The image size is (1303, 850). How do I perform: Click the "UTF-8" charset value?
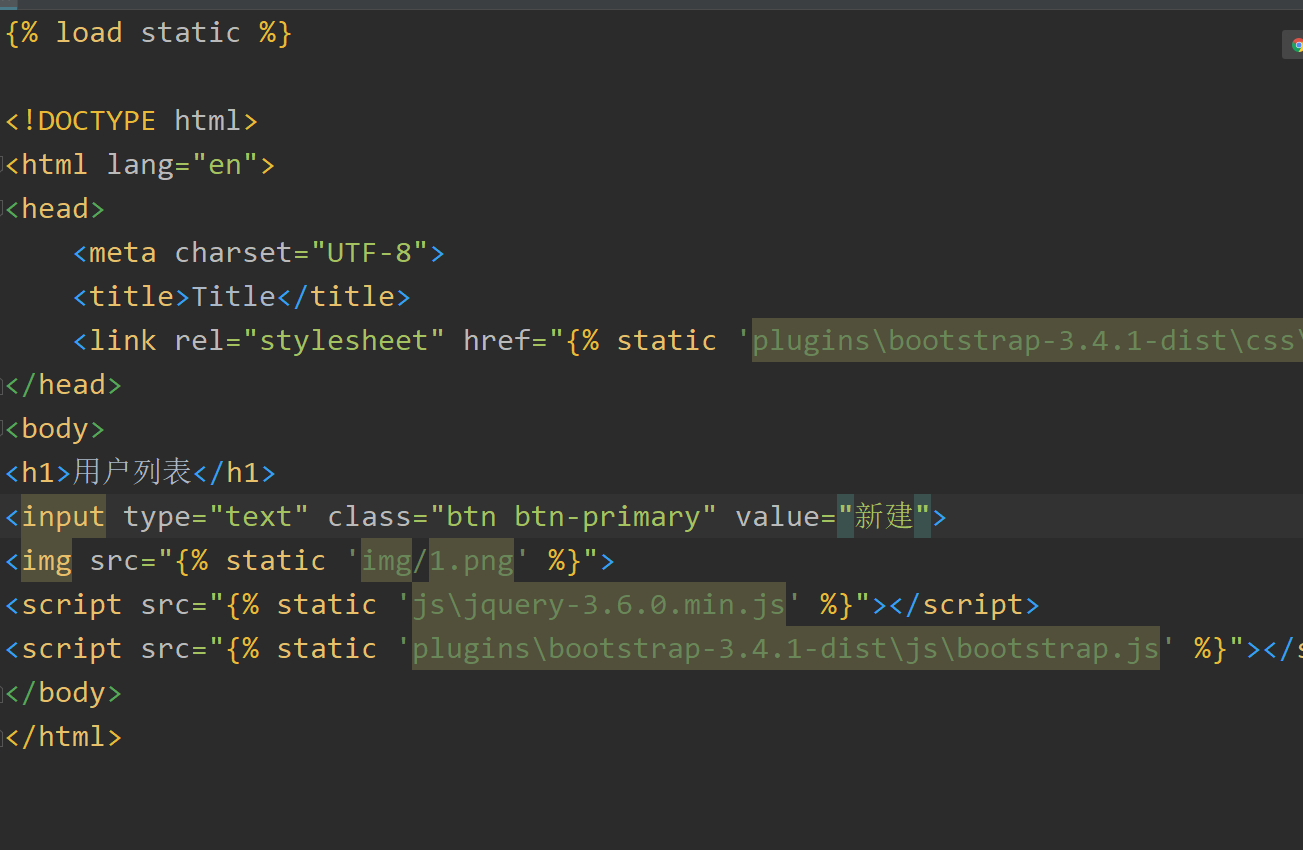pyautogui.click(x=370, y=253)
